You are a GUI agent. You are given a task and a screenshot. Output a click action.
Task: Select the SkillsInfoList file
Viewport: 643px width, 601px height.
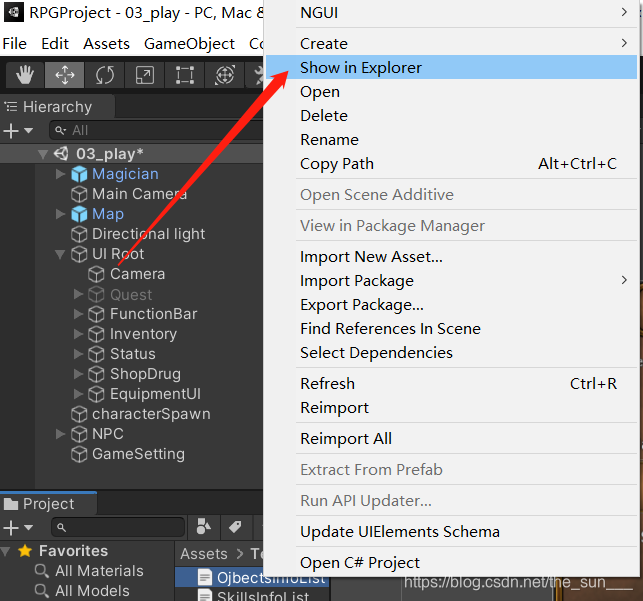pyautogui.click(x=263, y=596)
